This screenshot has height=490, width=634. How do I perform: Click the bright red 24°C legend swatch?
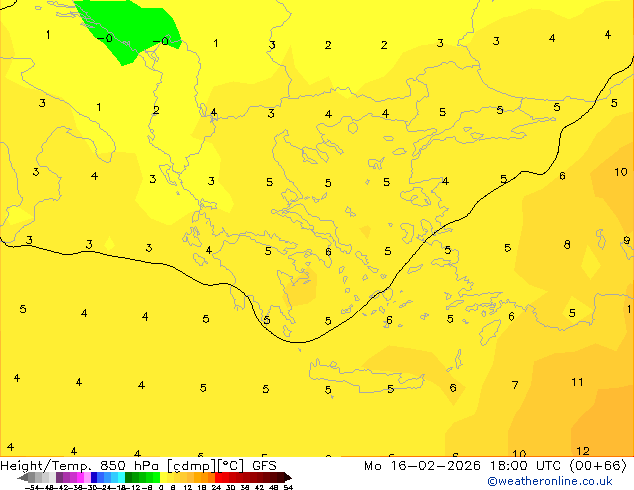pyautogui.click(x=219, y=477)
